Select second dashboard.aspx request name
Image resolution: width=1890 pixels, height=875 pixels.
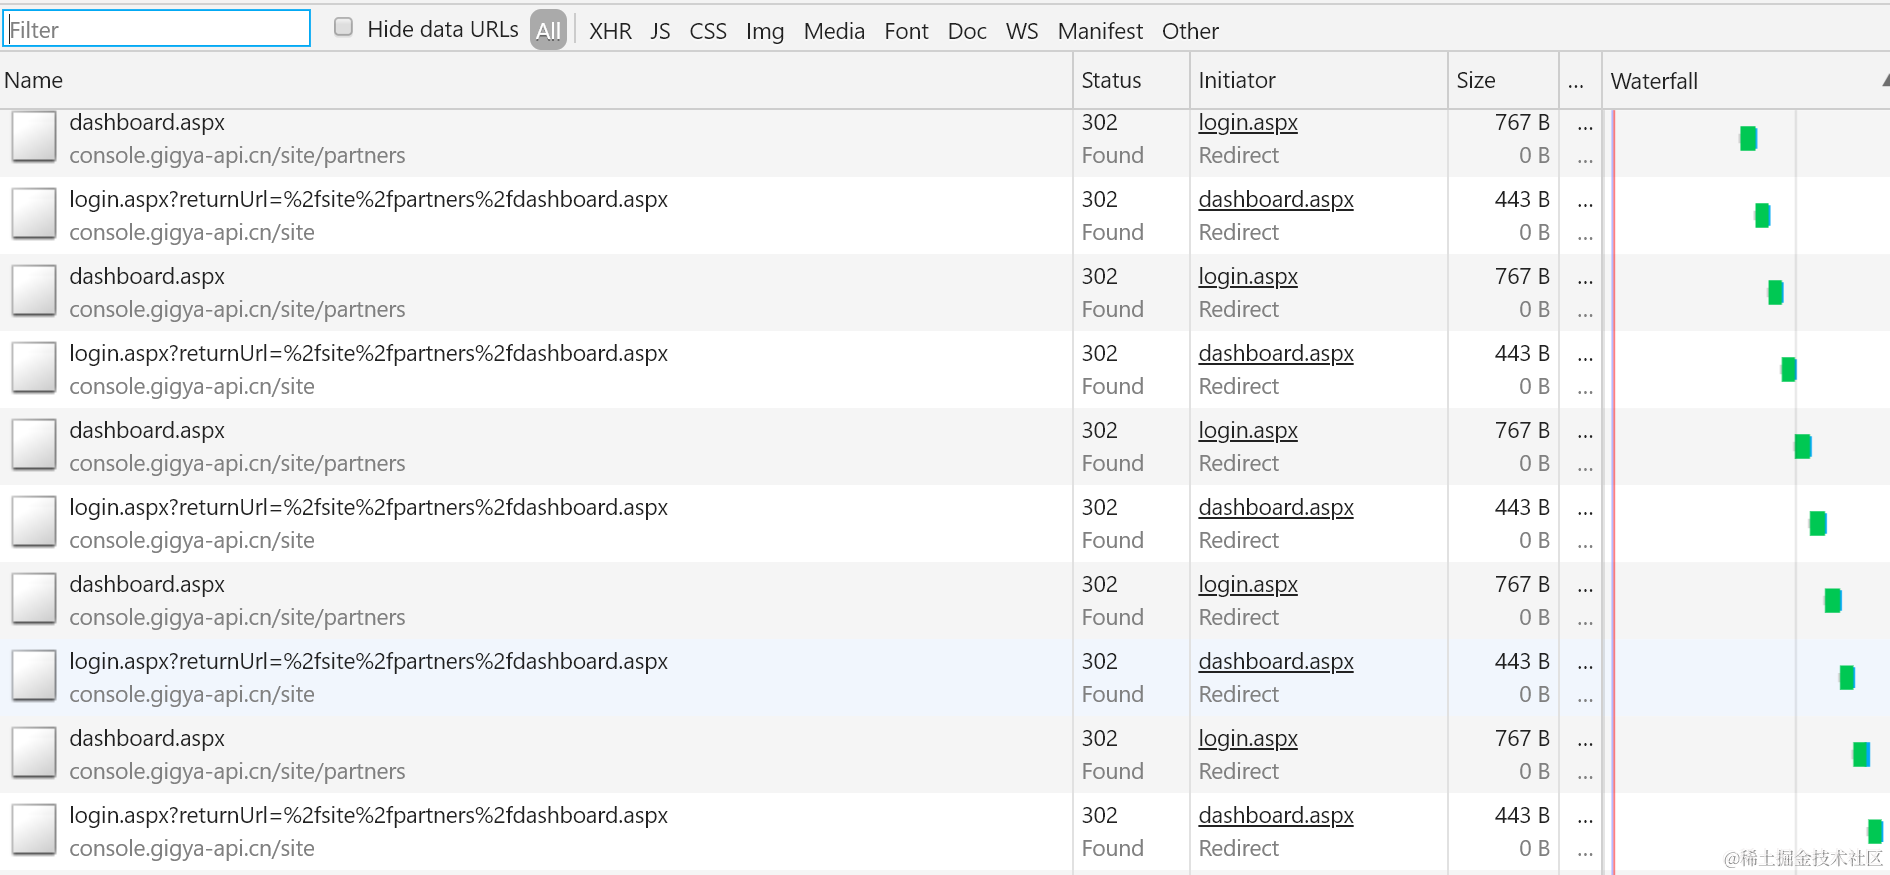147,277
